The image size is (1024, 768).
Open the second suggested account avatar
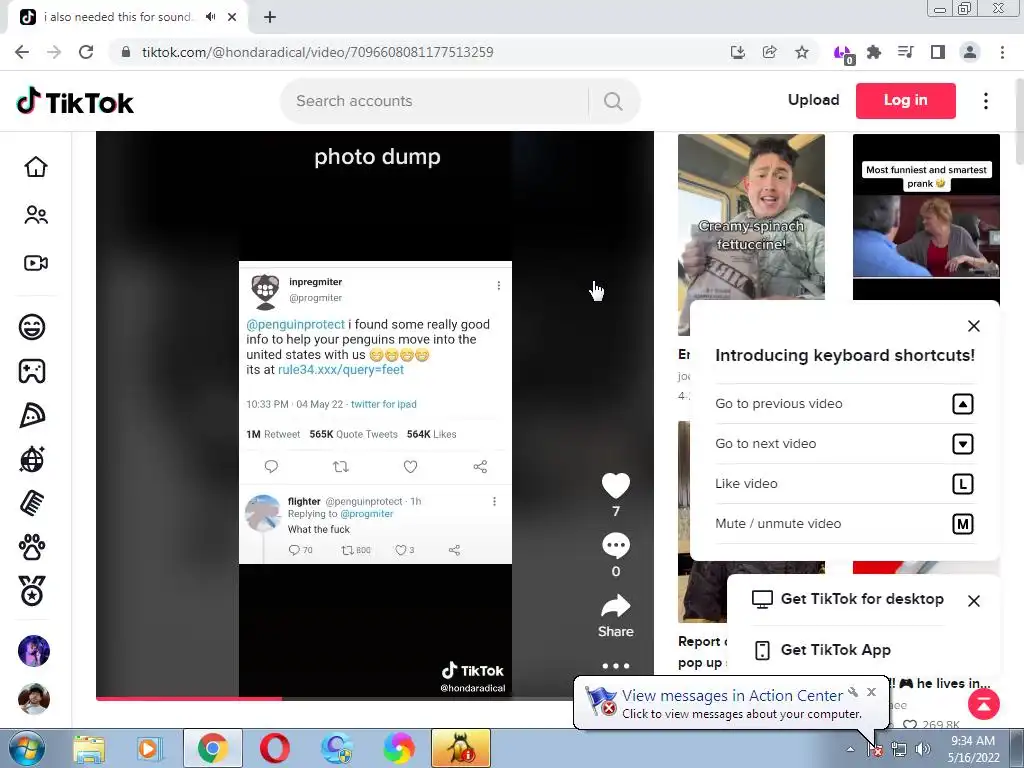[33, 699]
